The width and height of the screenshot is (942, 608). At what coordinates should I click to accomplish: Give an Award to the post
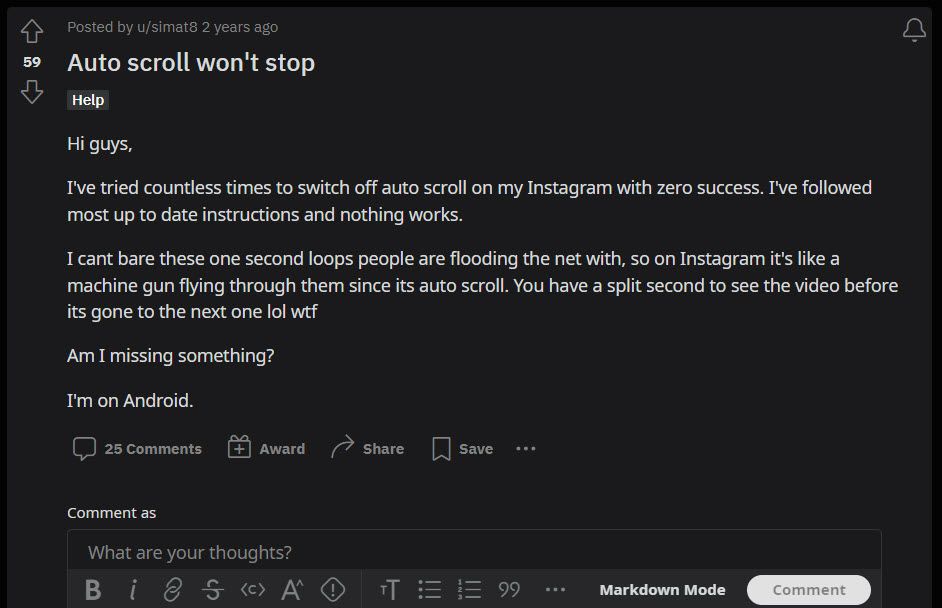(x=266, y=448)
